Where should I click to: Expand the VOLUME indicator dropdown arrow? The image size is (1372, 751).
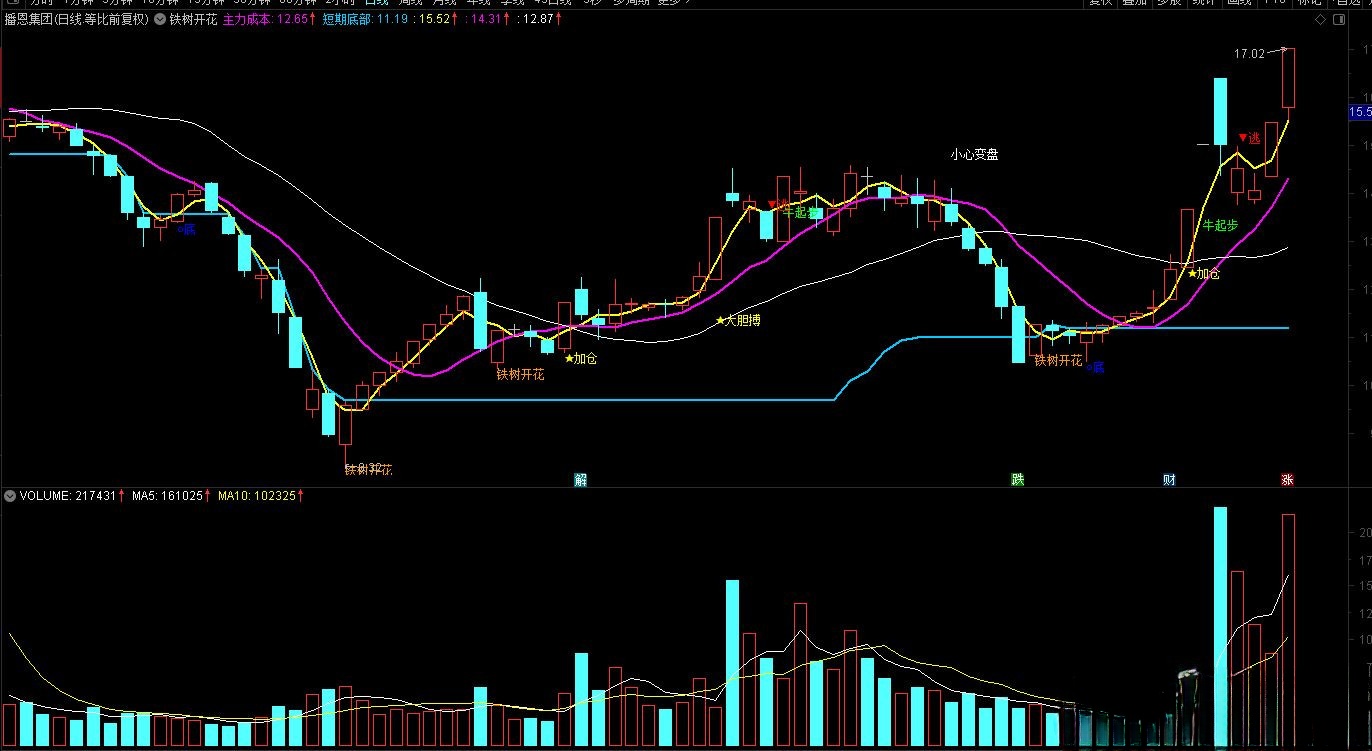coord(10,495)
